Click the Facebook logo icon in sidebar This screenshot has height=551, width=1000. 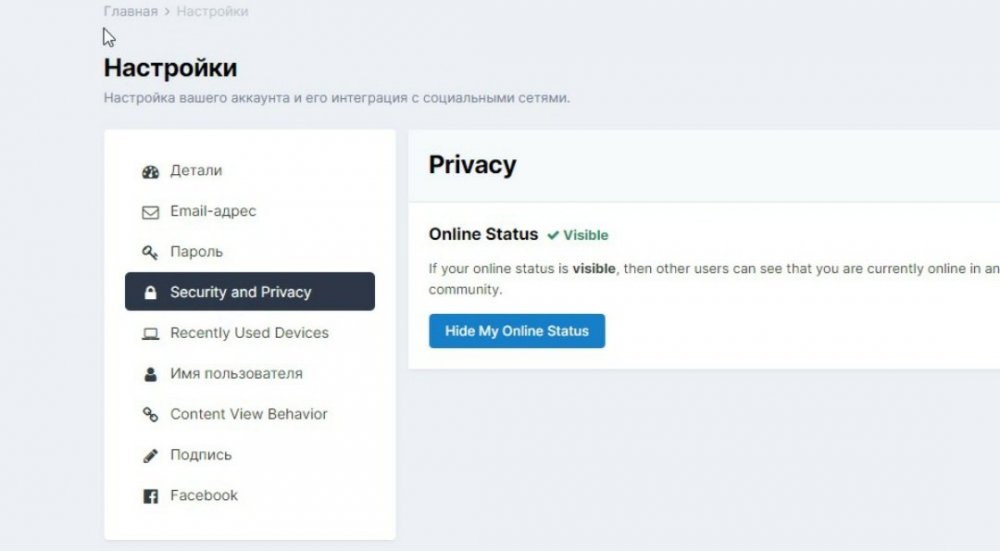(x=151, y=496)
